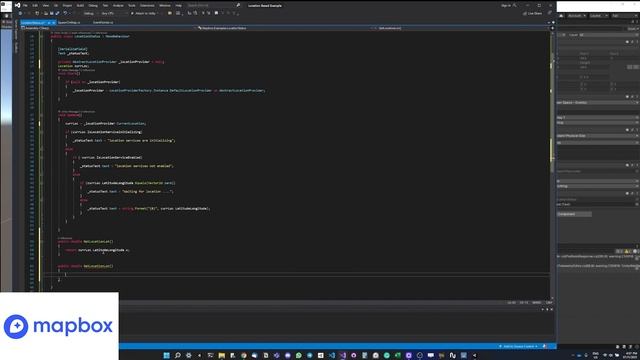Collapse the GetLocationLat() method outline
This screenshot has height=360, width=640.
pyautogui.click(x=41, y=242)
